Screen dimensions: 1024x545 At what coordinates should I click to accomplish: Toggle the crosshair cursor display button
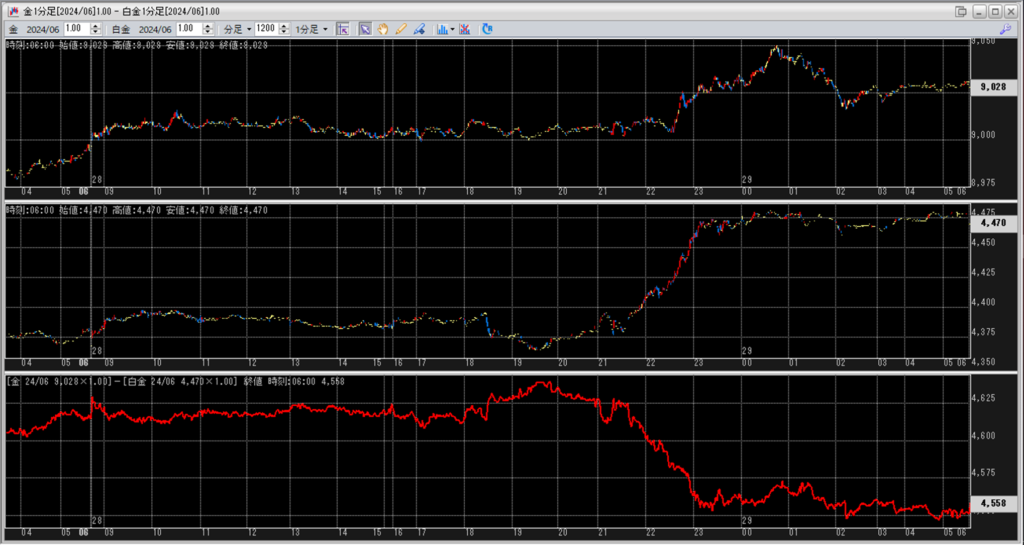(x=343, y=29)
